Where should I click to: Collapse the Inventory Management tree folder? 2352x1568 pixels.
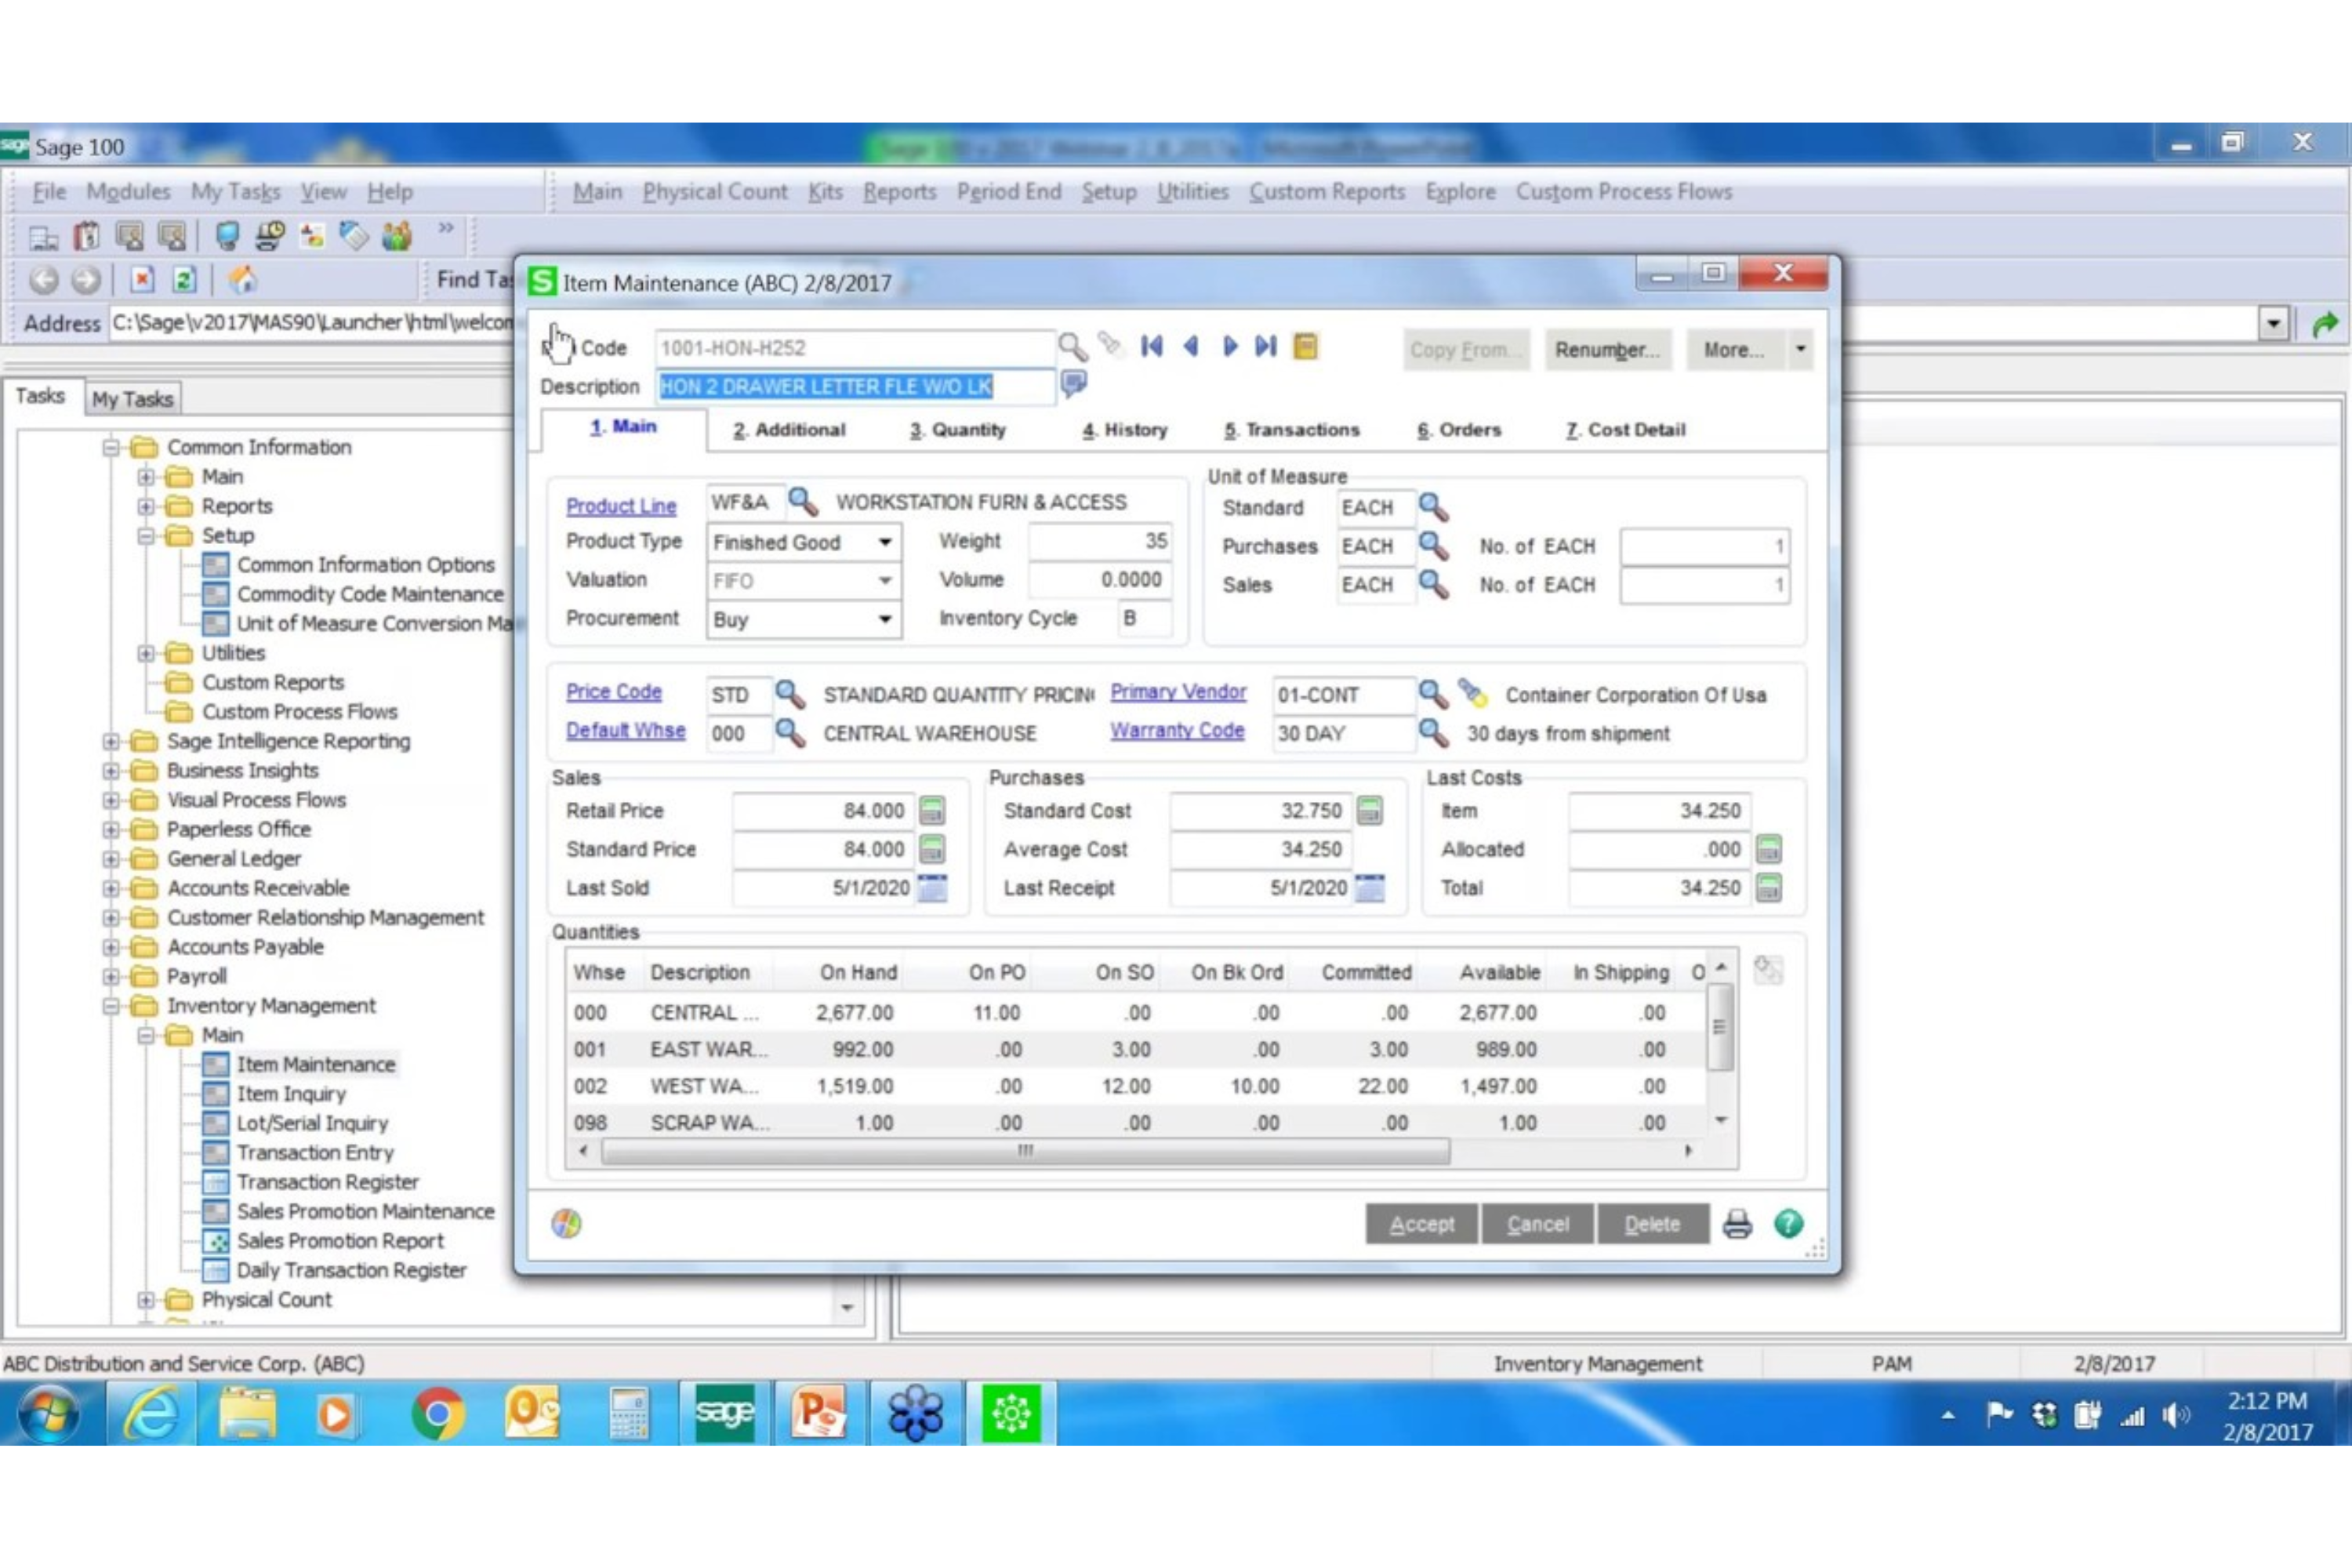coord(111,1006)
